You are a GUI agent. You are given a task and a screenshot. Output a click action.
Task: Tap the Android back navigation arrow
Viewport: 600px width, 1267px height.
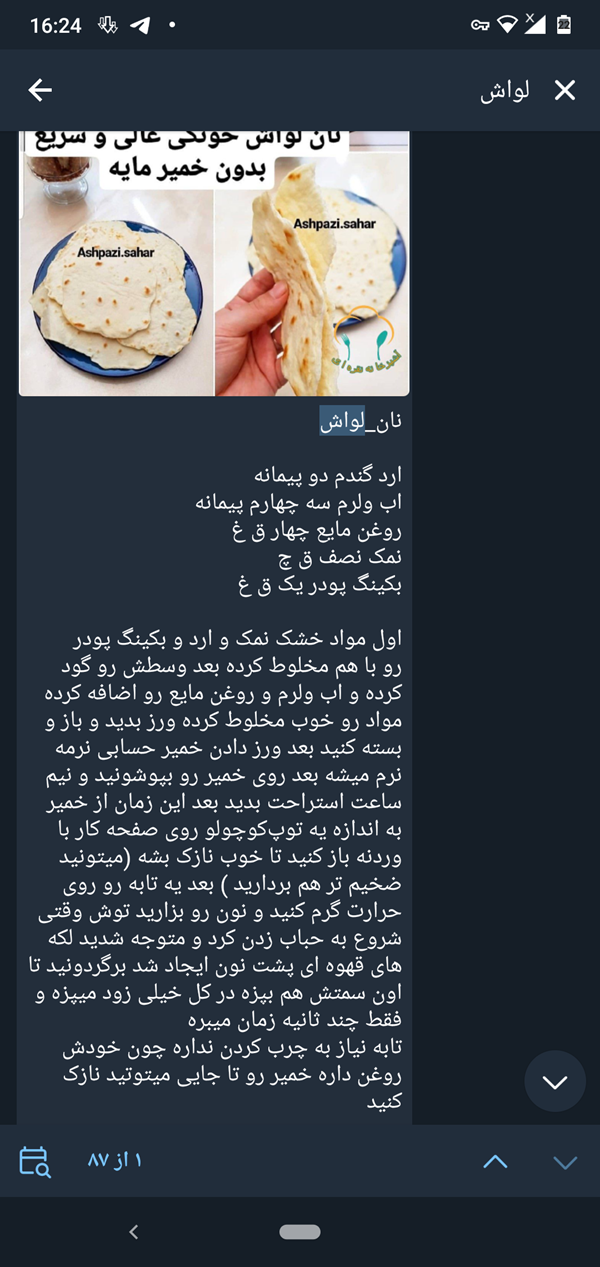tap(134, 1232)
